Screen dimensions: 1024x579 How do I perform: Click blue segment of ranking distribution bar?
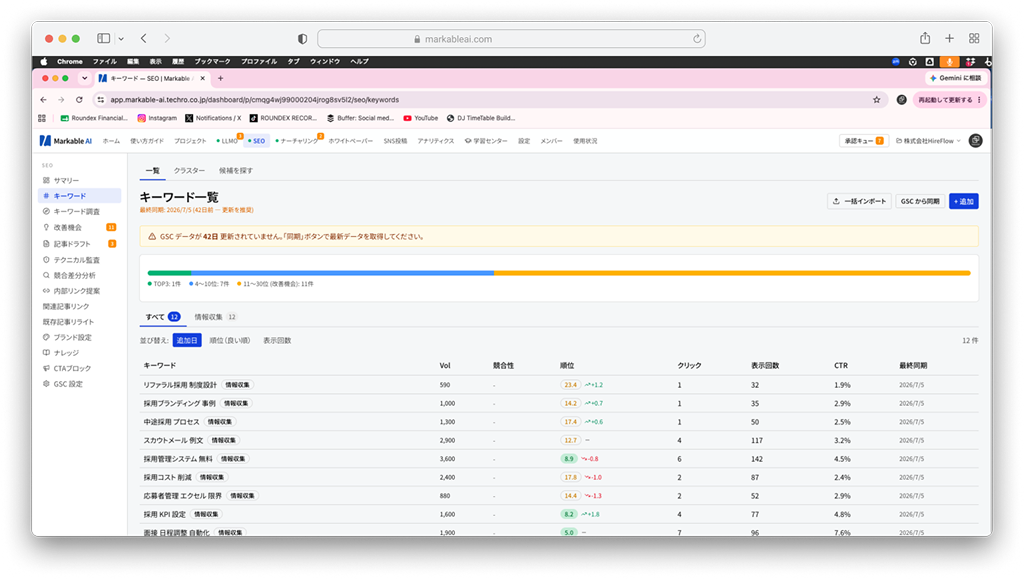(x=342, y=273)
